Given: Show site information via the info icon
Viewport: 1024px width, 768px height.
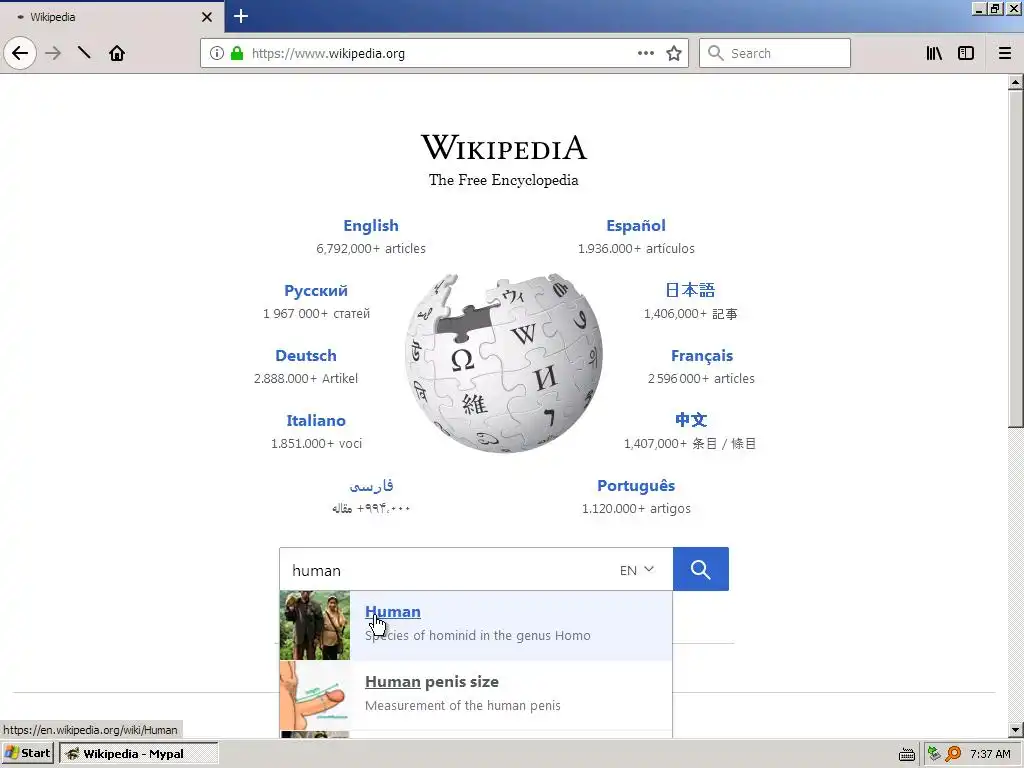Looking at the screenshot, I should pos(217,53).
